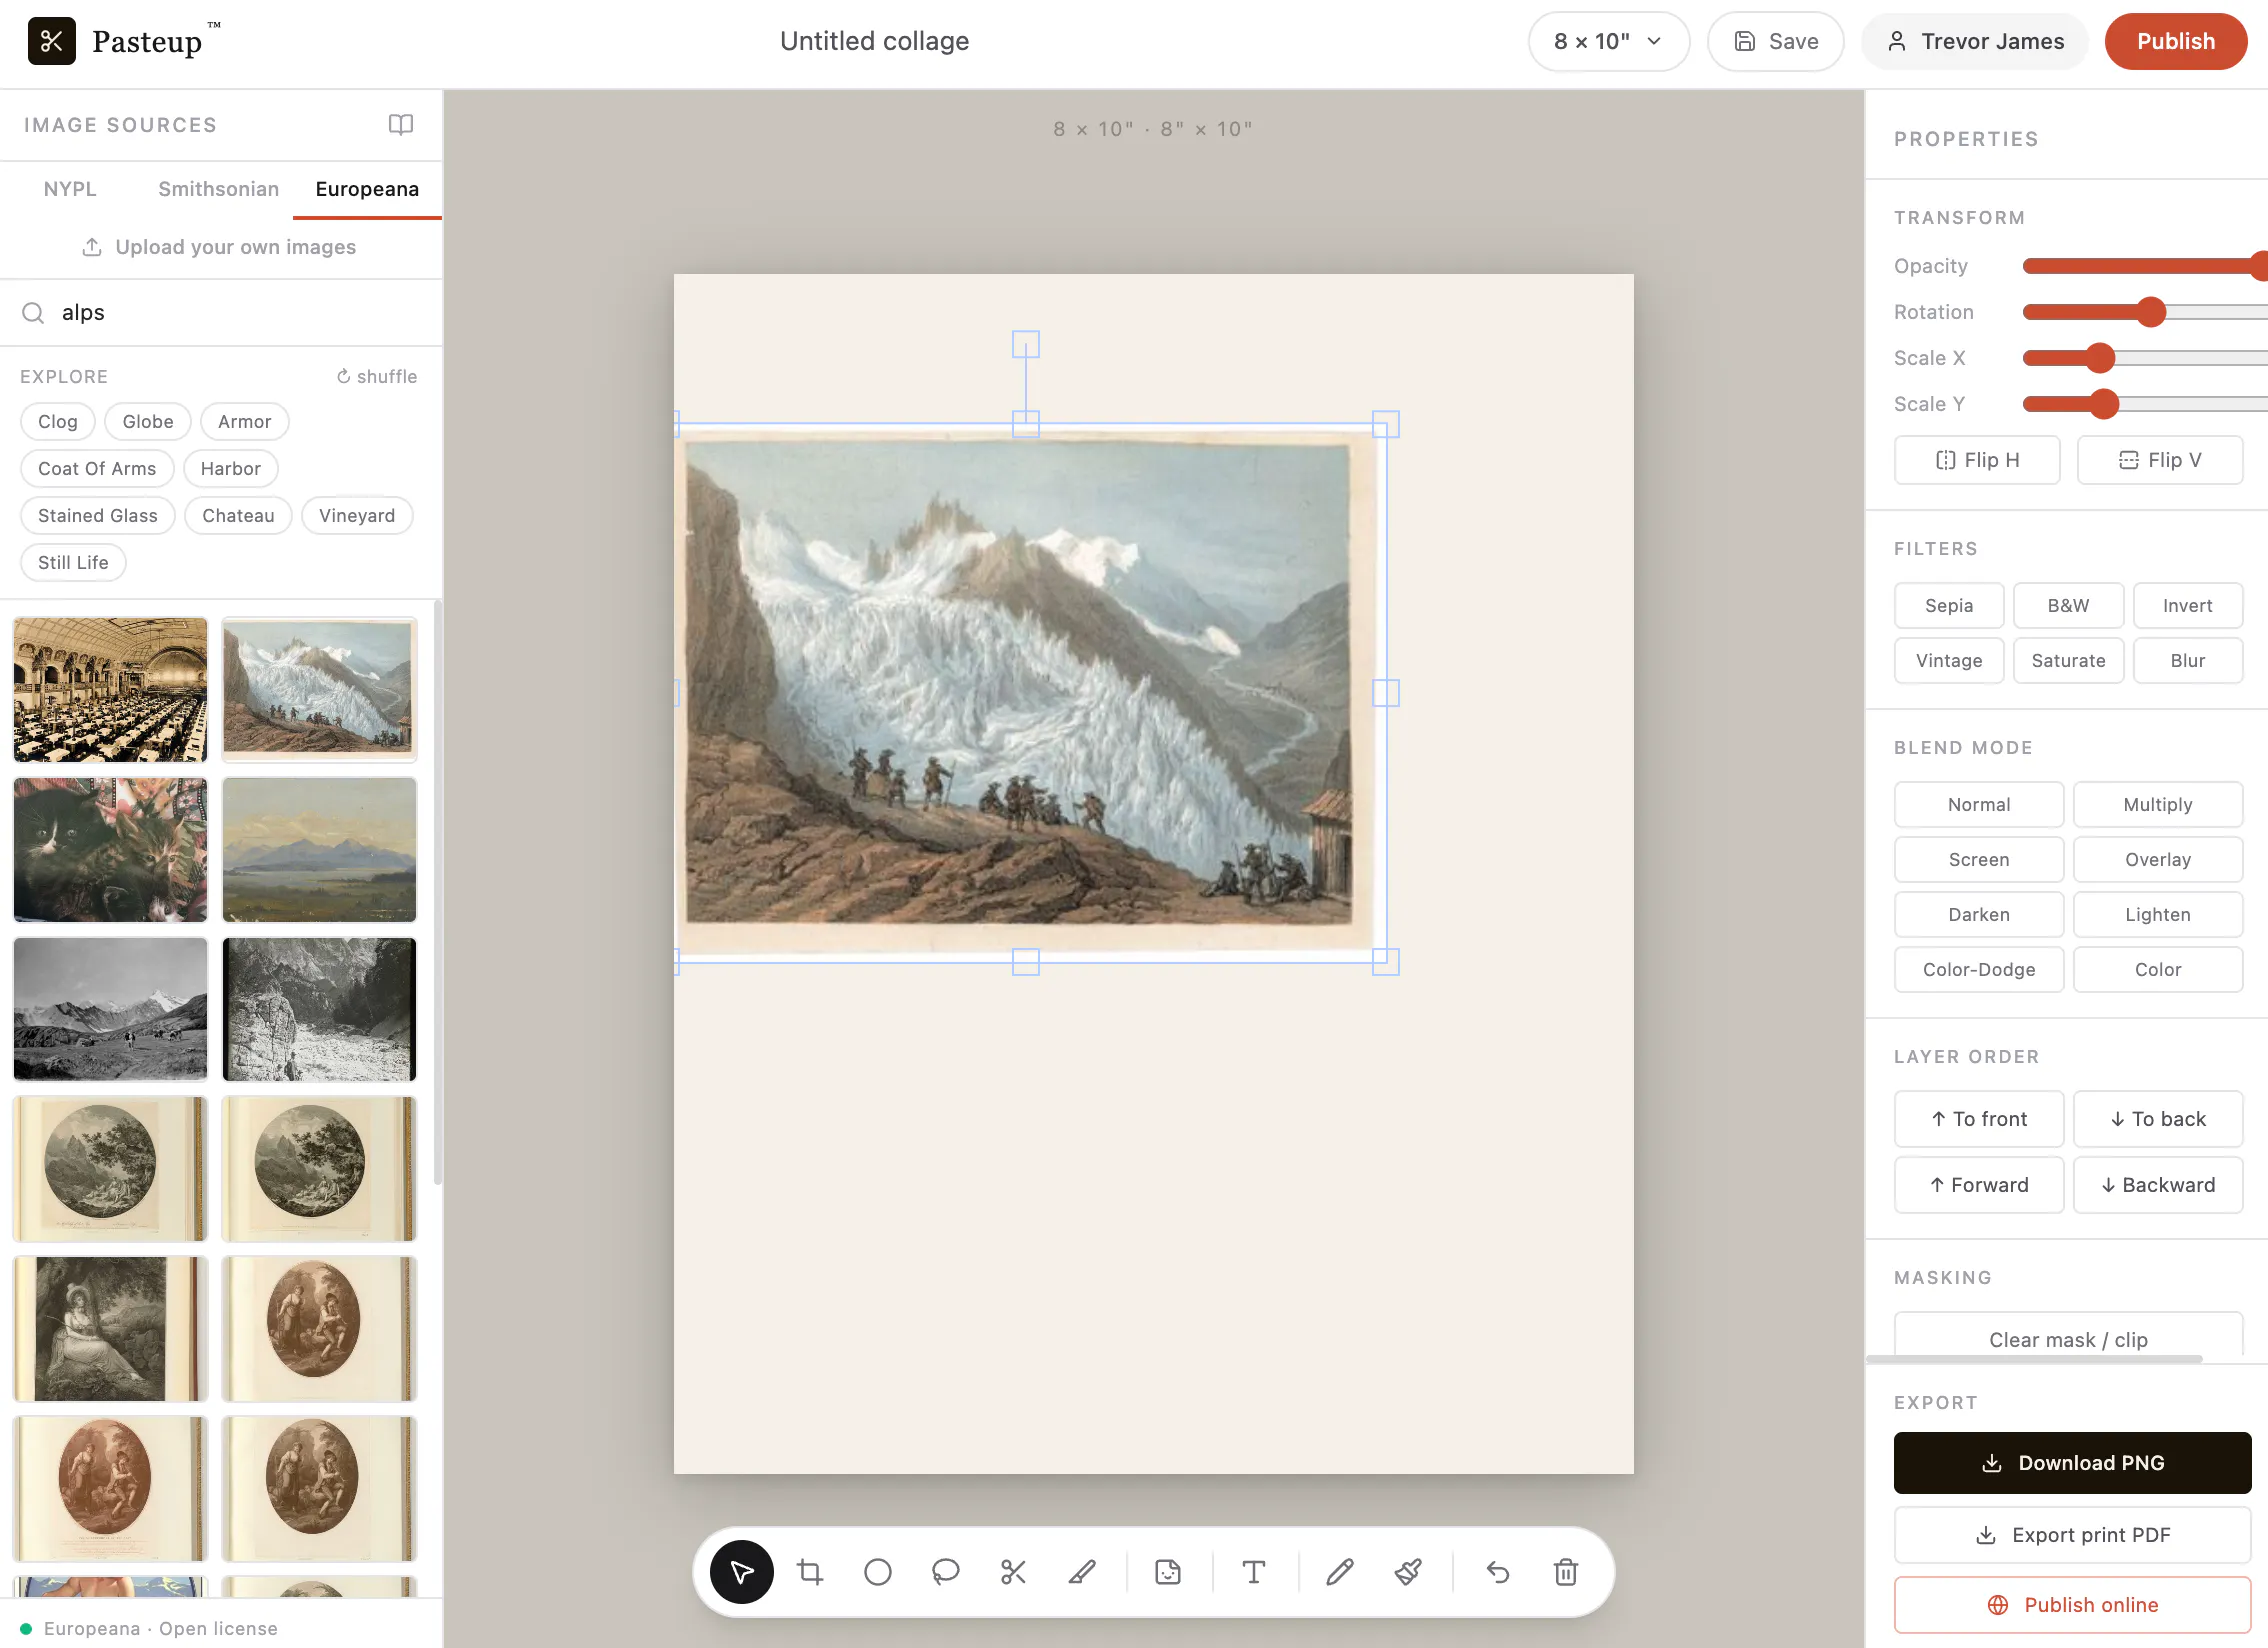Add the hazy mountain landscape painting thumbnail
The image size is (2268, 1648).
(319, 850)
